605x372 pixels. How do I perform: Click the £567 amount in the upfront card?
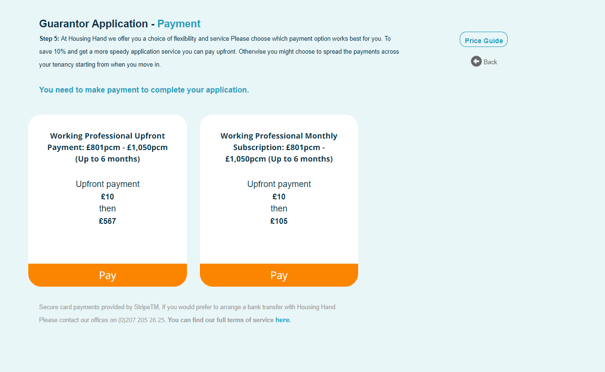point(107,221)
